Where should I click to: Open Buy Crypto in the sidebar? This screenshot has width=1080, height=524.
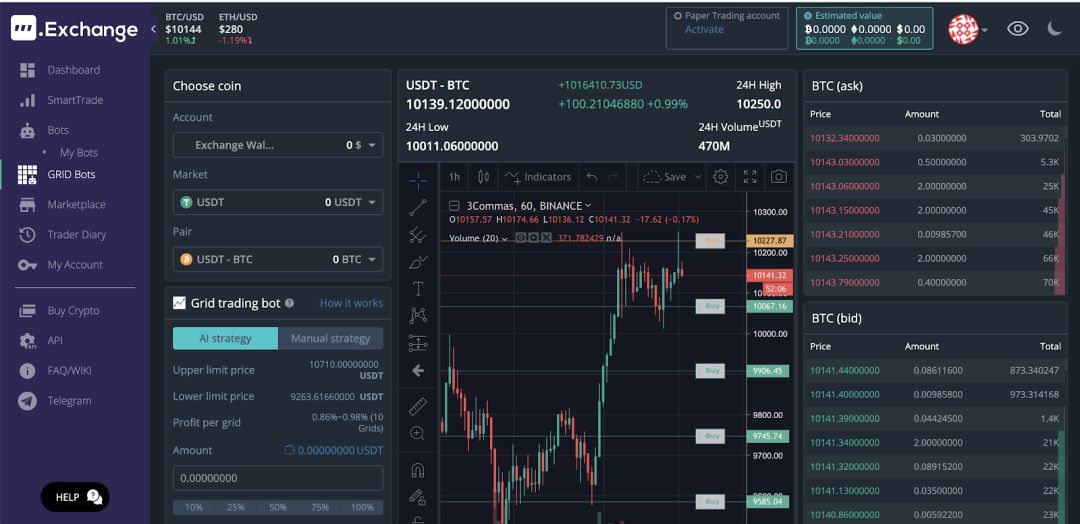59,311
